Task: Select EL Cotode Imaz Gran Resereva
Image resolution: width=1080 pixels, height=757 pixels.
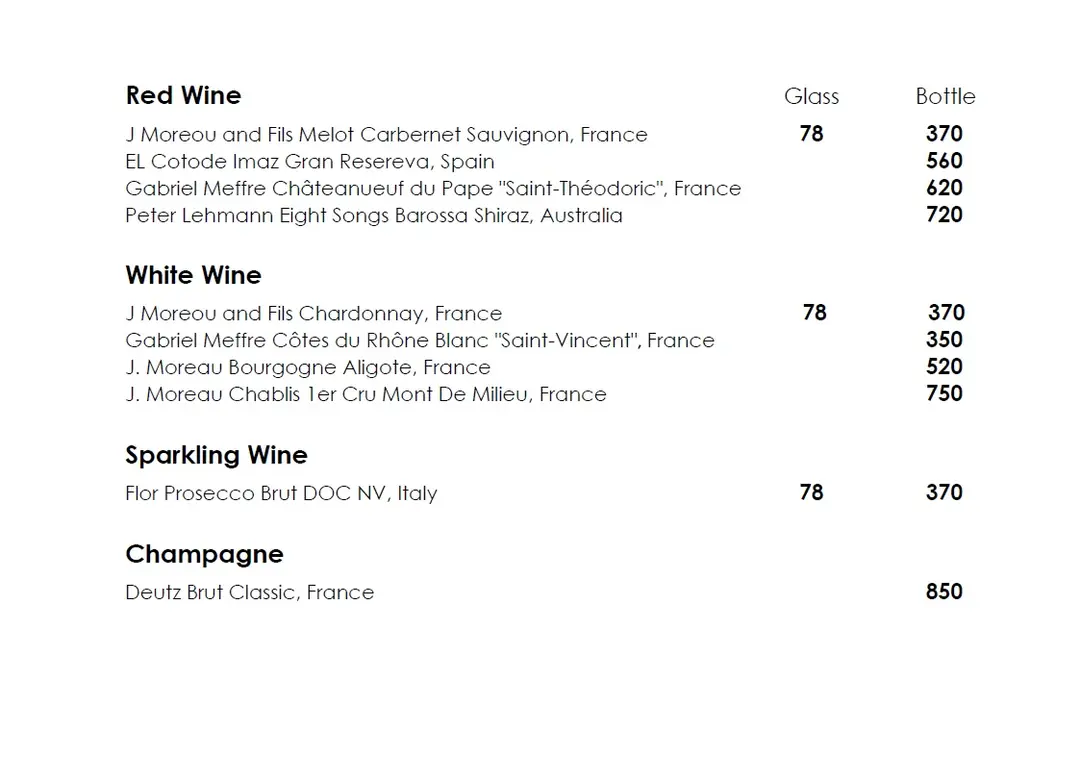Action: pyautogui.click(x=310, y=161)
